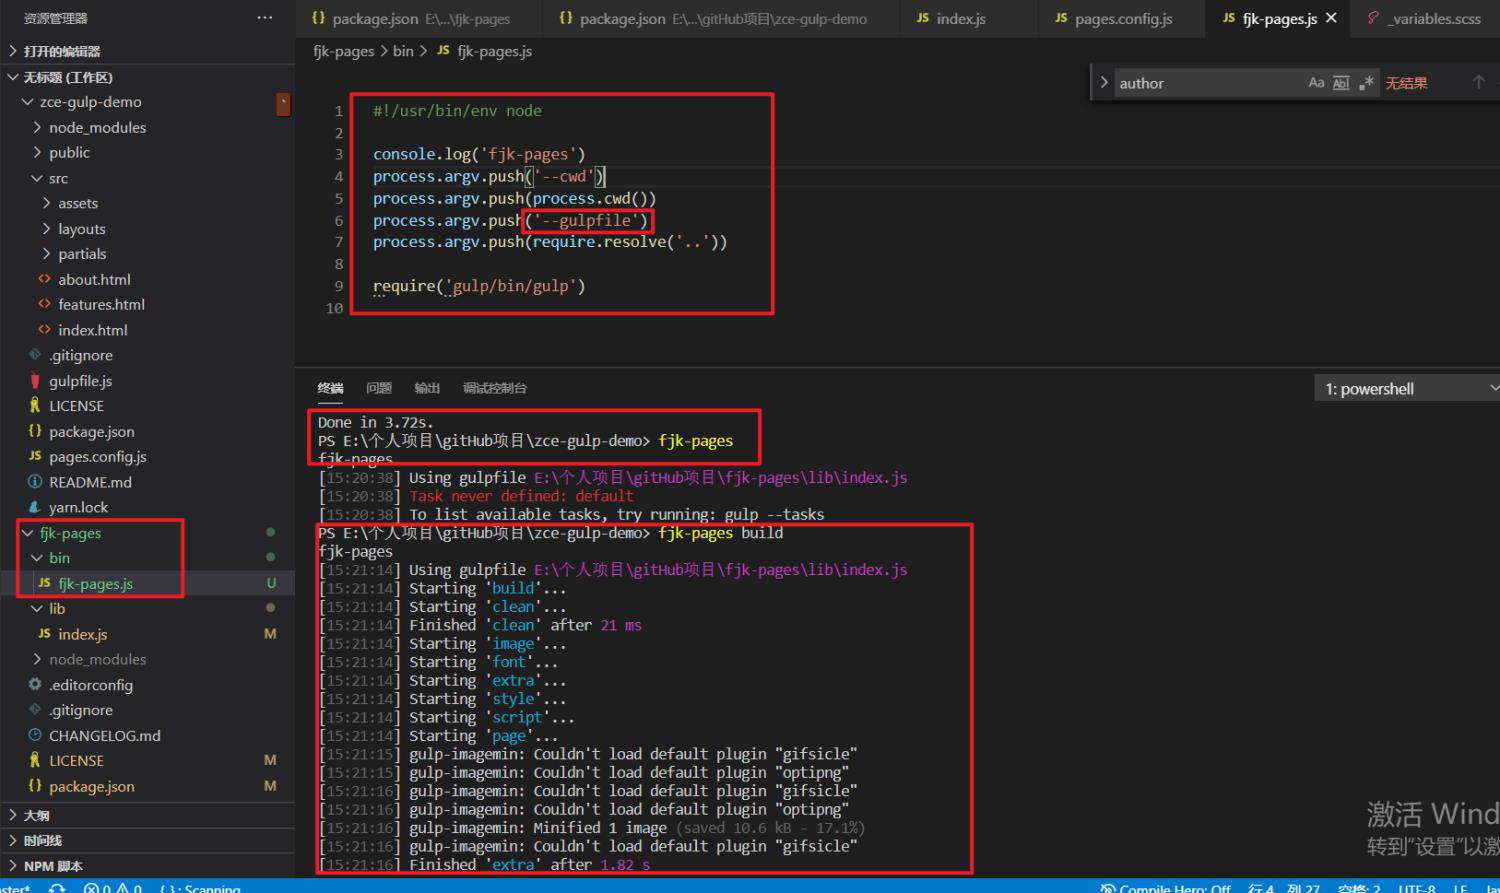
Task: Open README.md in the explorer
Action: [90, 482]
